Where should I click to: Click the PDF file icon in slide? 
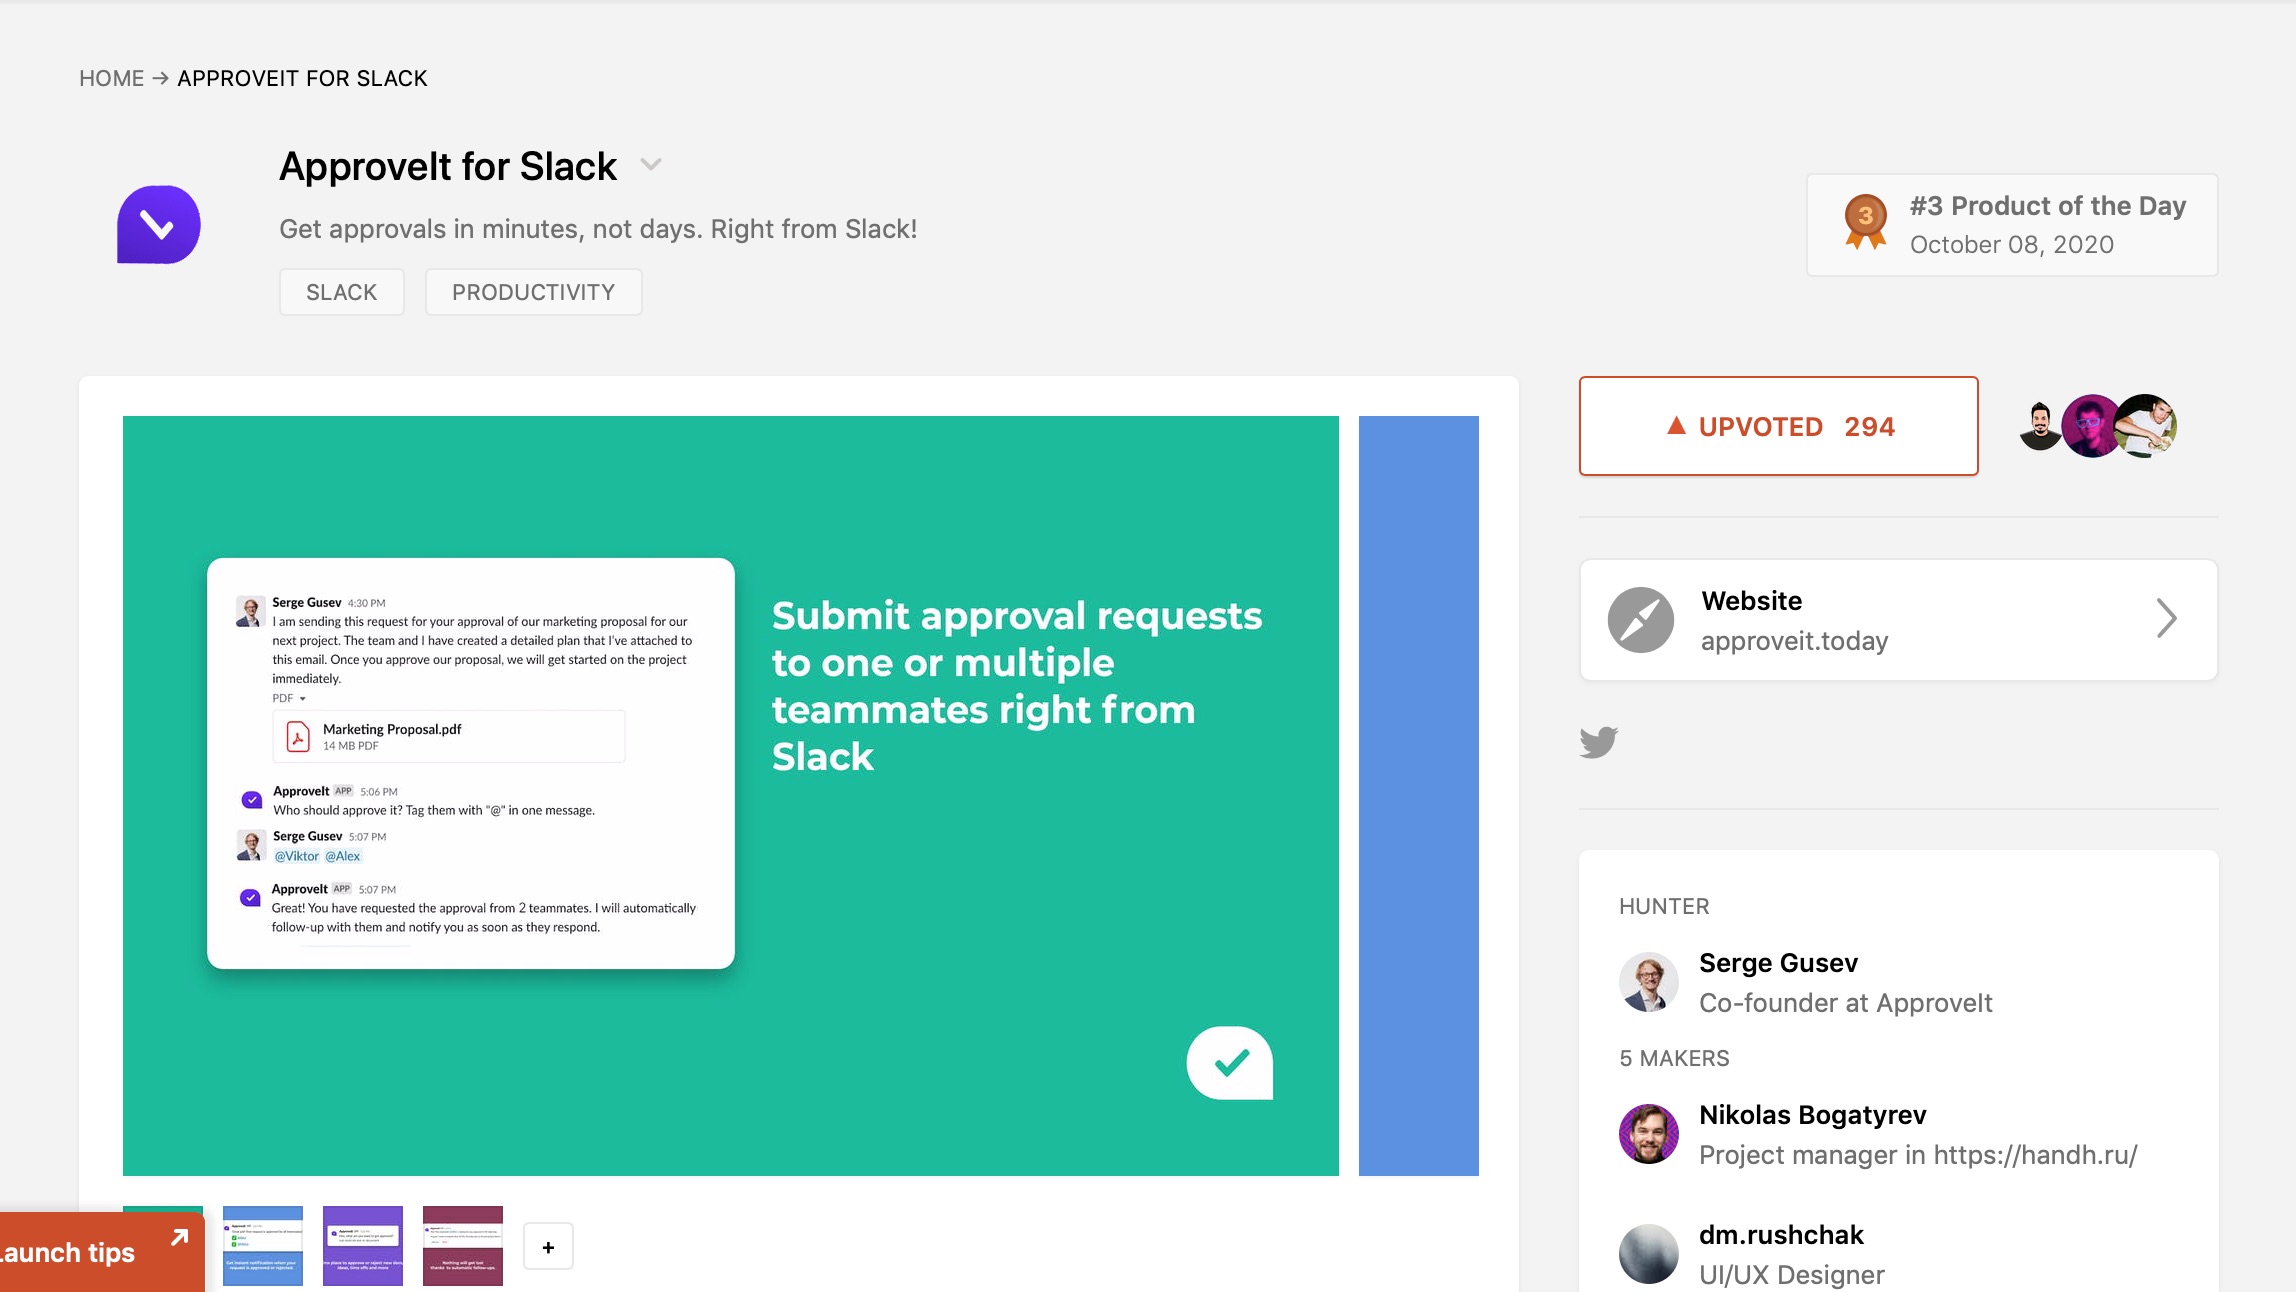(x=298, y=737)
